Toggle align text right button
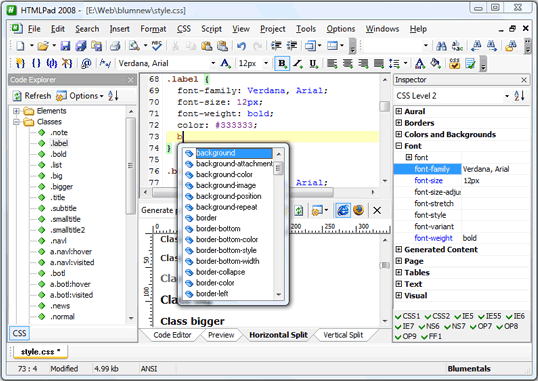538x381 pixels. pyautogui.click(x=363, y=64)
